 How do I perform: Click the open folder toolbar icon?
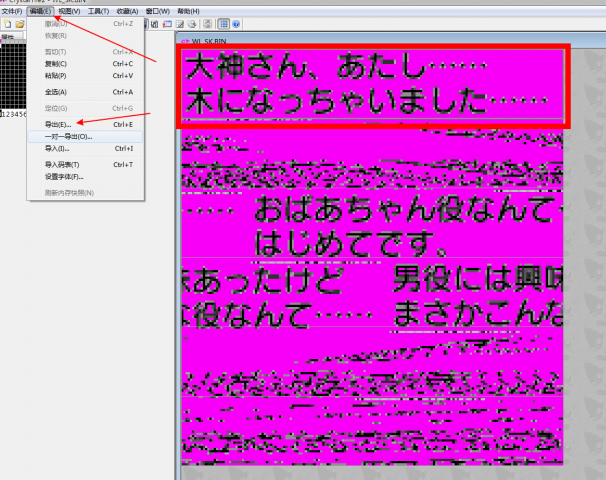tap(20, 24)
